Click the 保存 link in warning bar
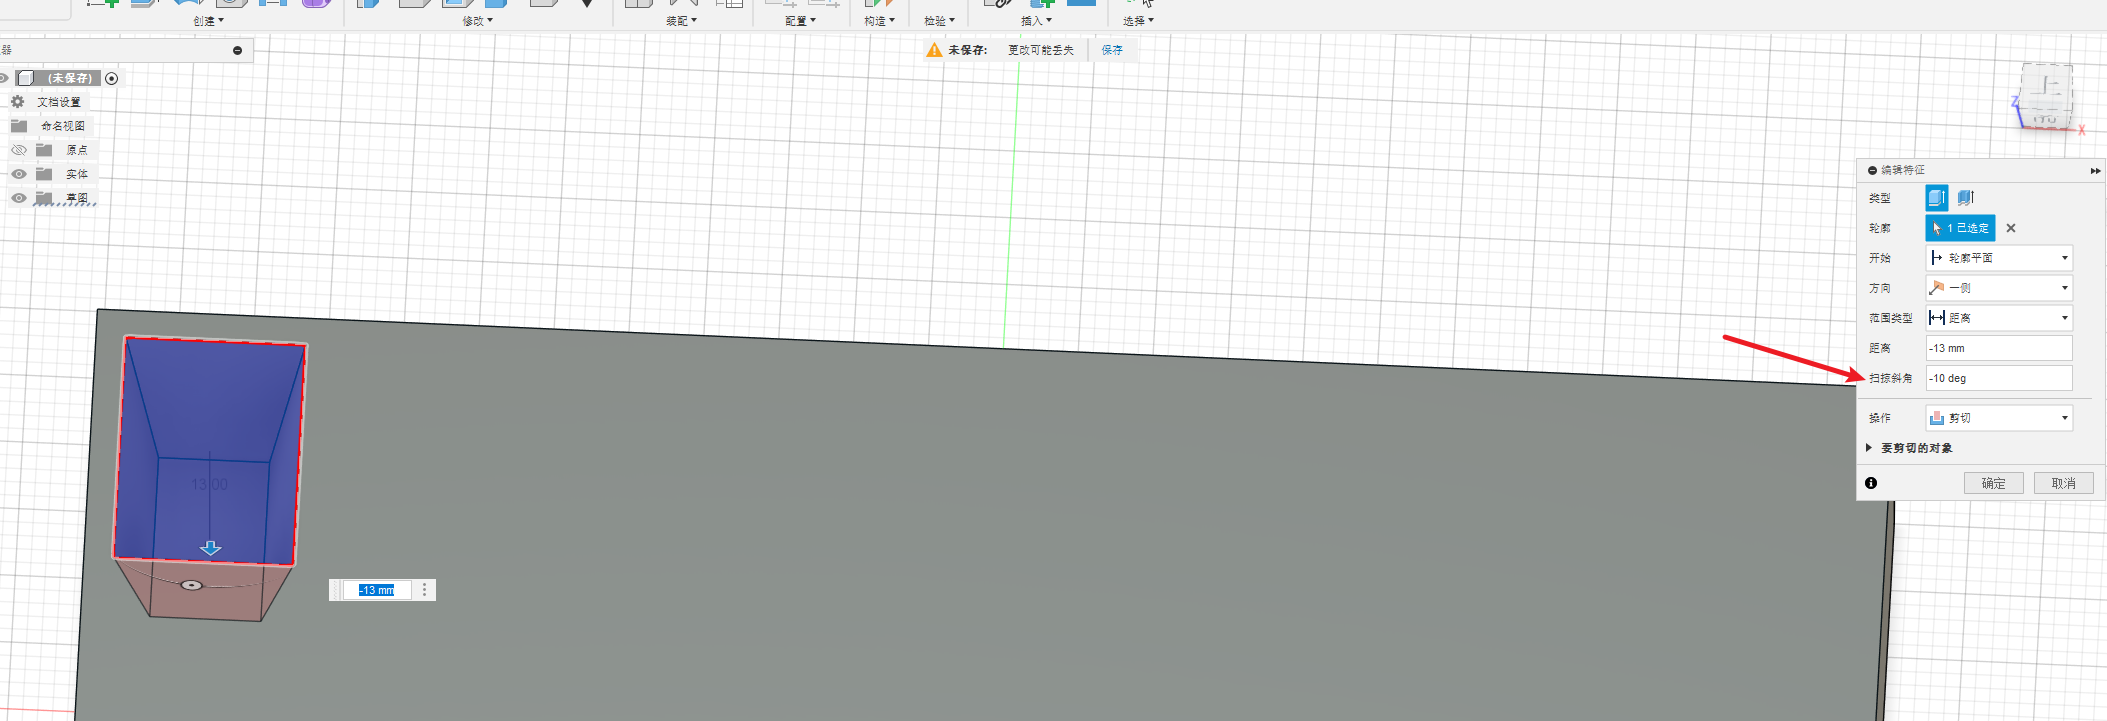 [1112, 50]
